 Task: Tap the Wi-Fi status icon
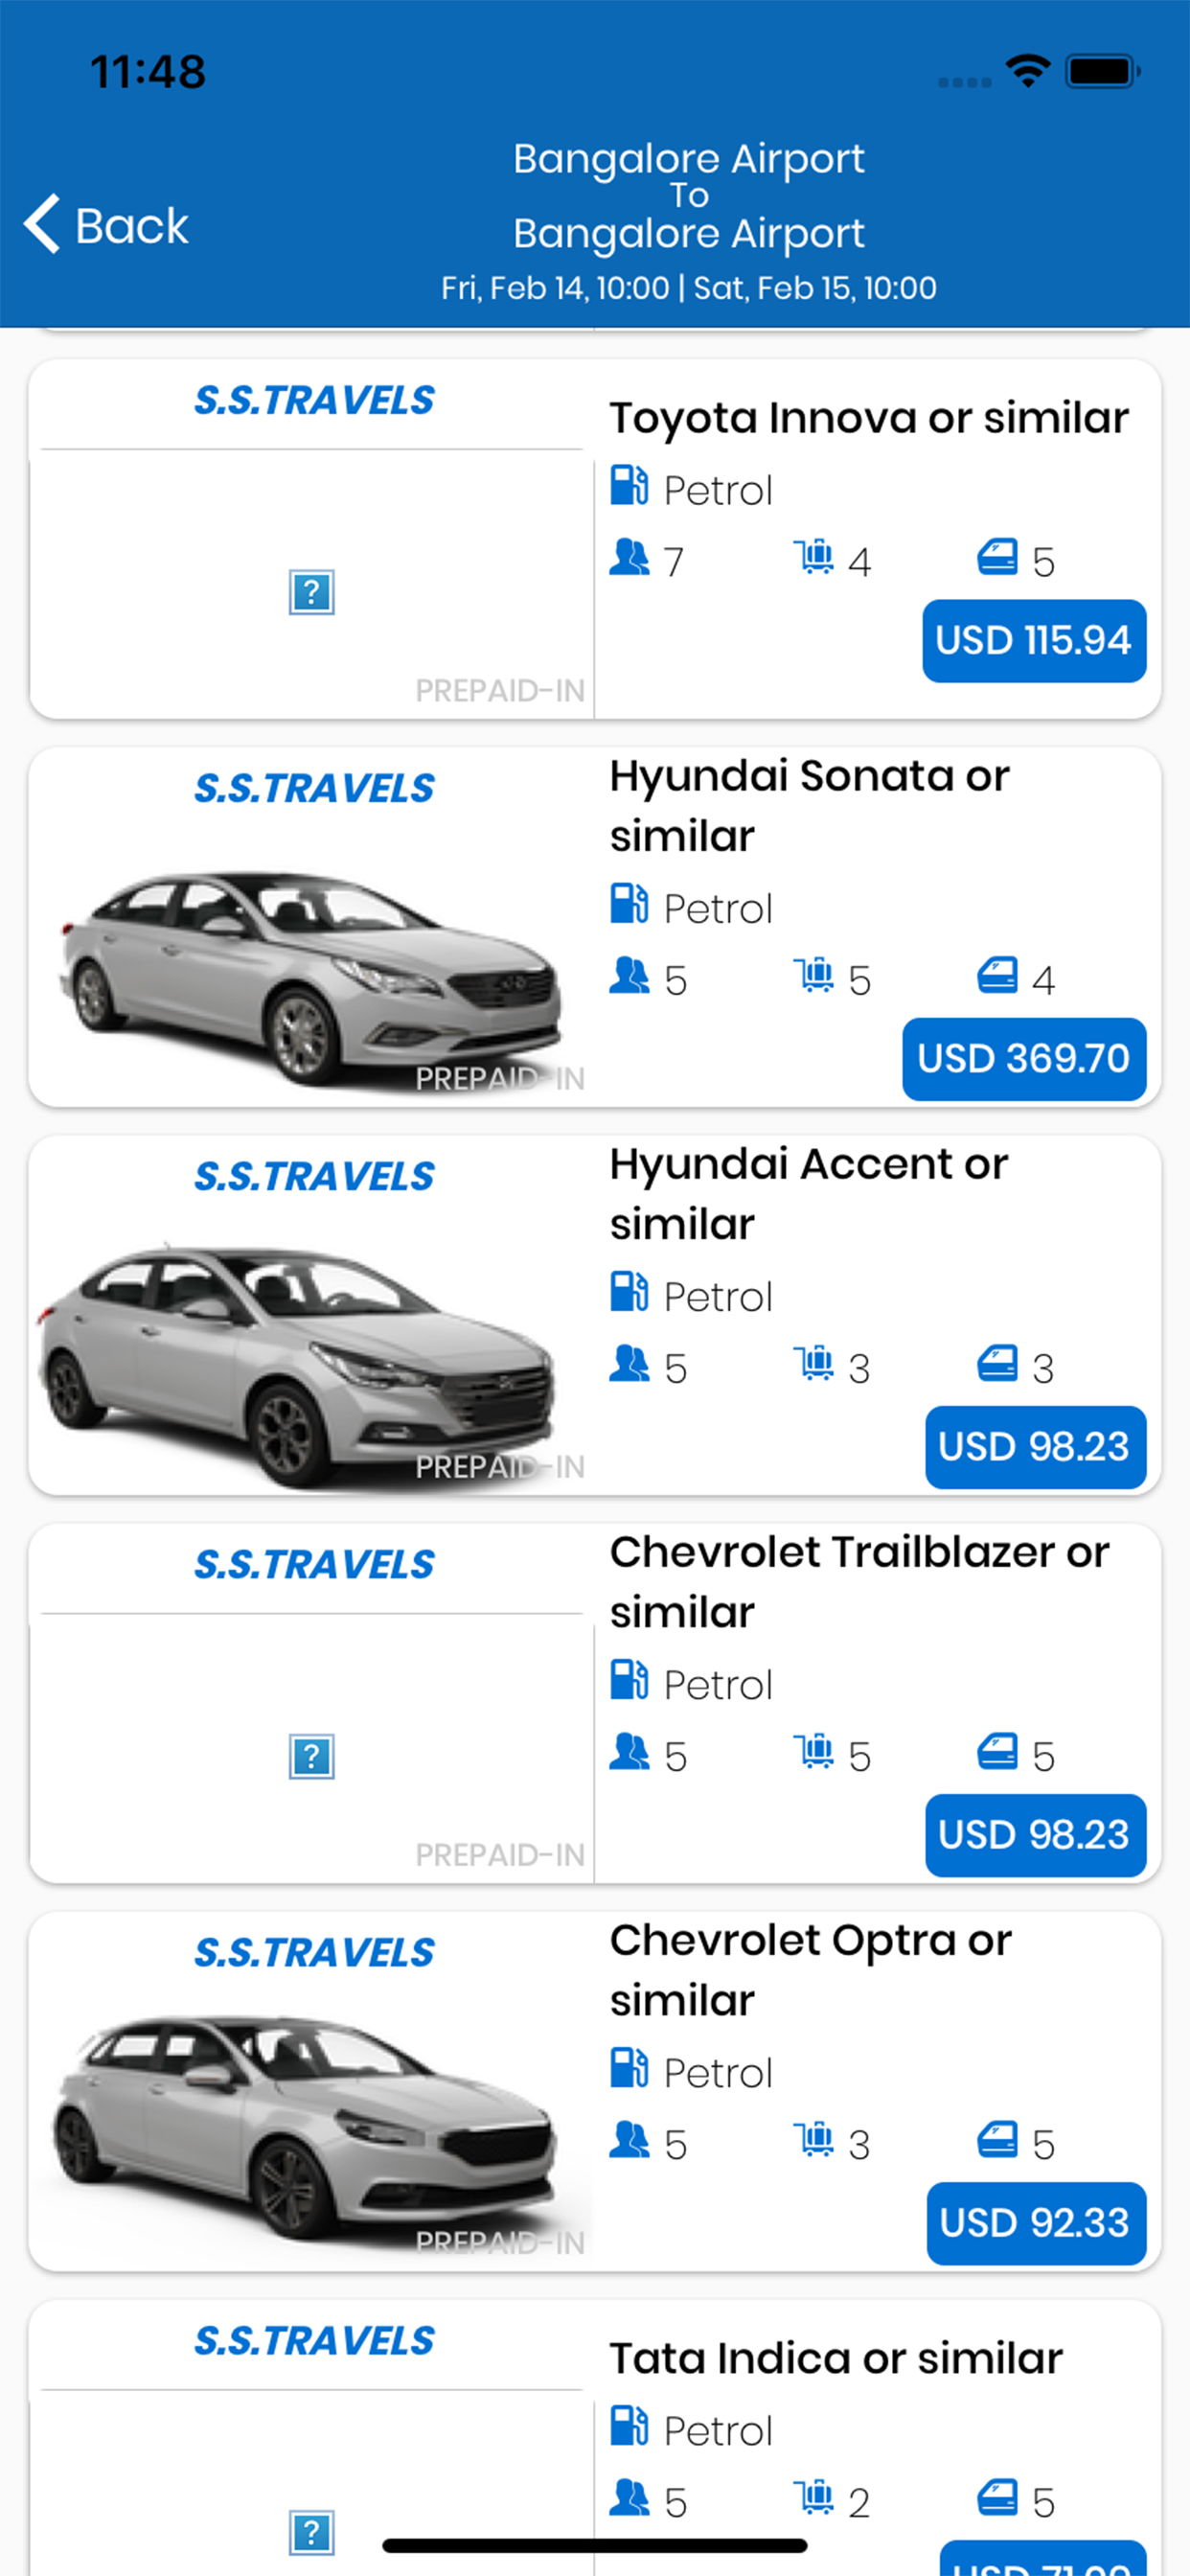[1027, 72]
